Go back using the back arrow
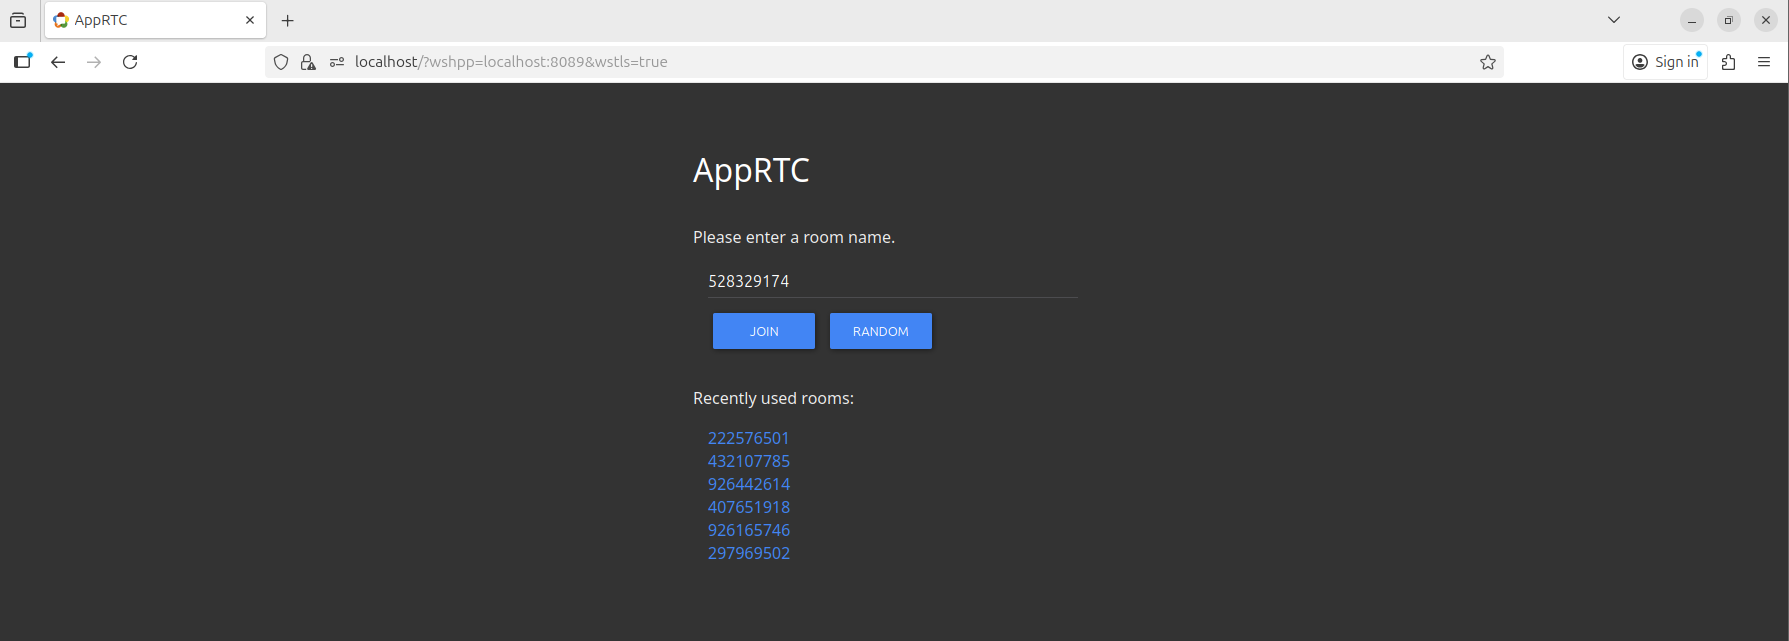1789x641 pixels. point(58,62)
